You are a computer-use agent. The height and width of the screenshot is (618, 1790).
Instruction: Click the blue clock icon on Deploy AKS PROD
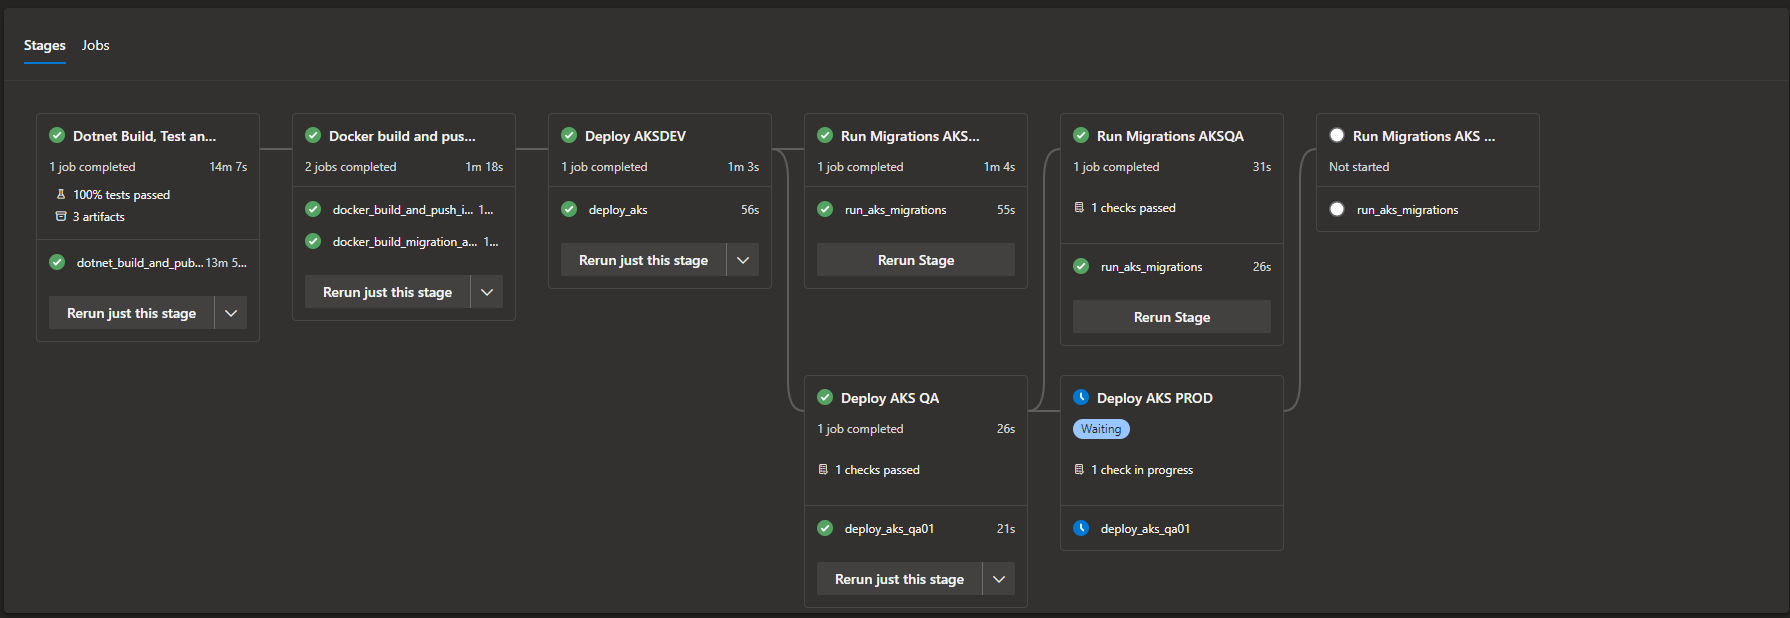coord(1081,398)
